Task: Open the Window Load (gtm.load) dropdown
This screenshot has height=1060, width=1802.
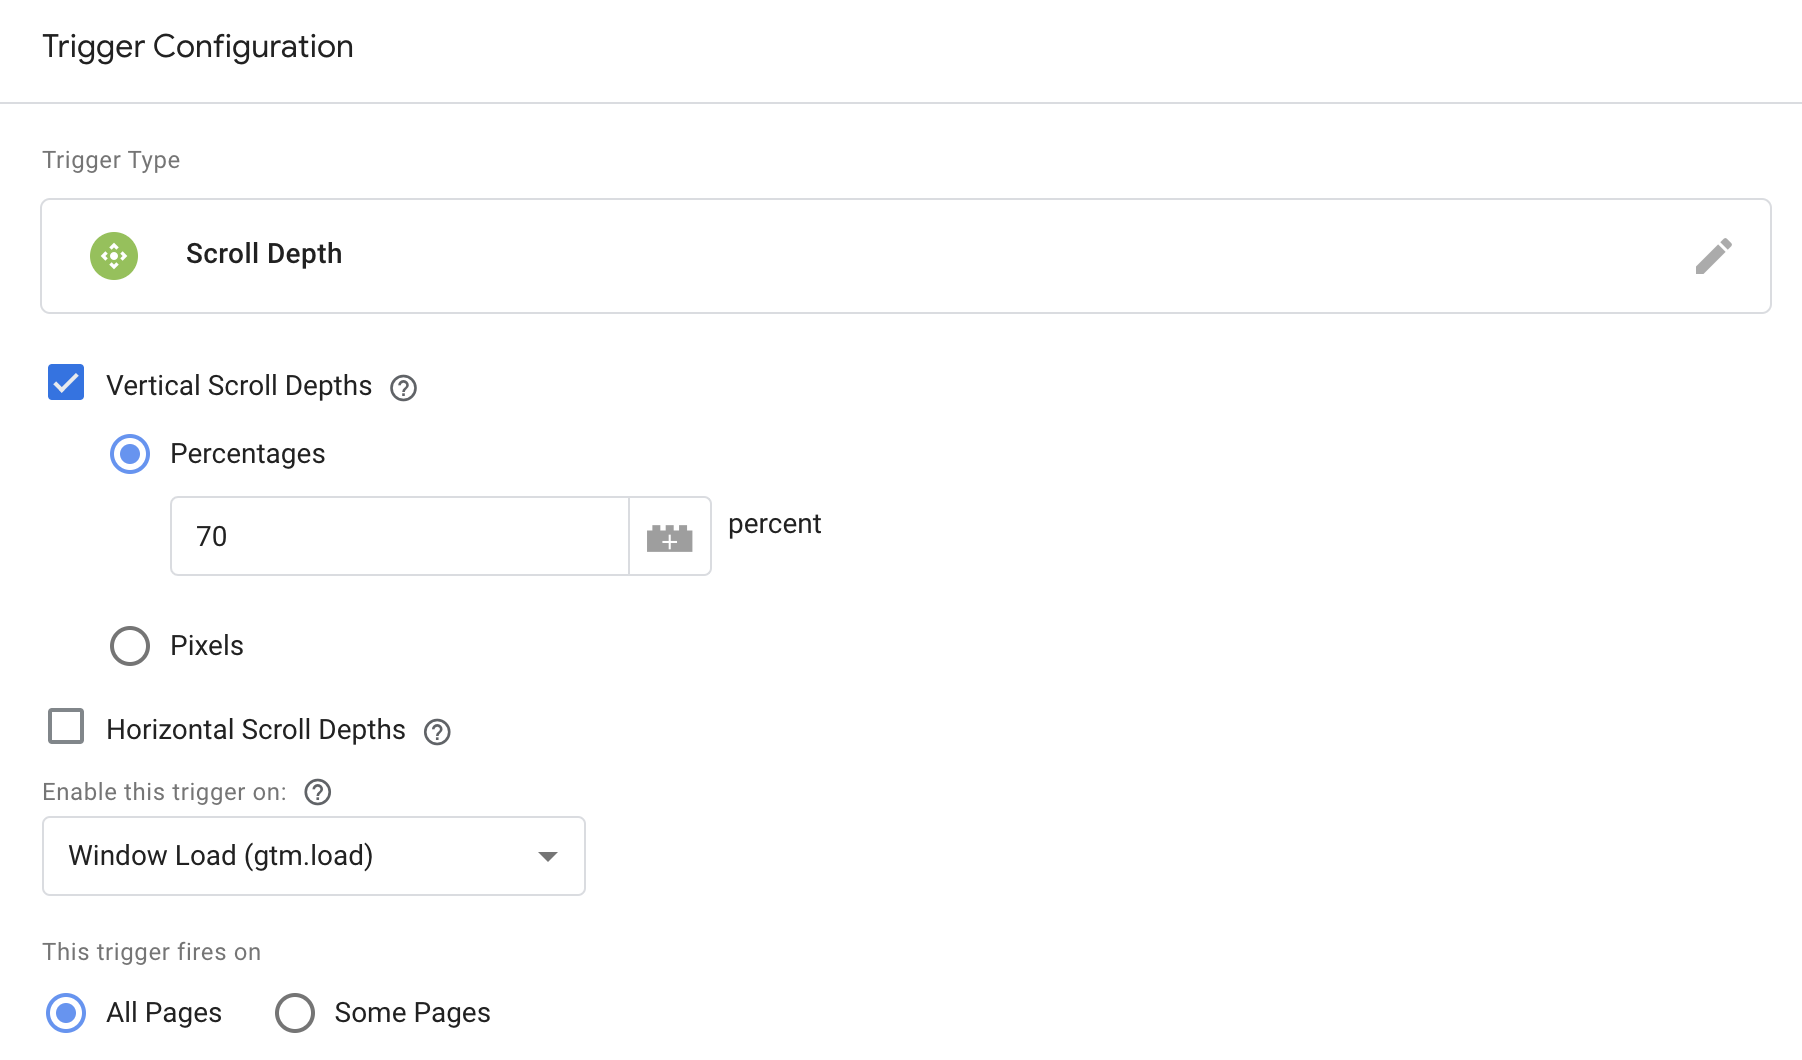Action: pos(314,856)
